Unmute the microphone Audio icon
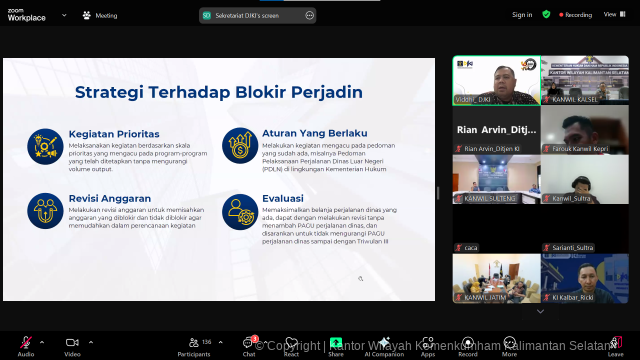Viewport: 640px width, 360px height. pos(26,342)
